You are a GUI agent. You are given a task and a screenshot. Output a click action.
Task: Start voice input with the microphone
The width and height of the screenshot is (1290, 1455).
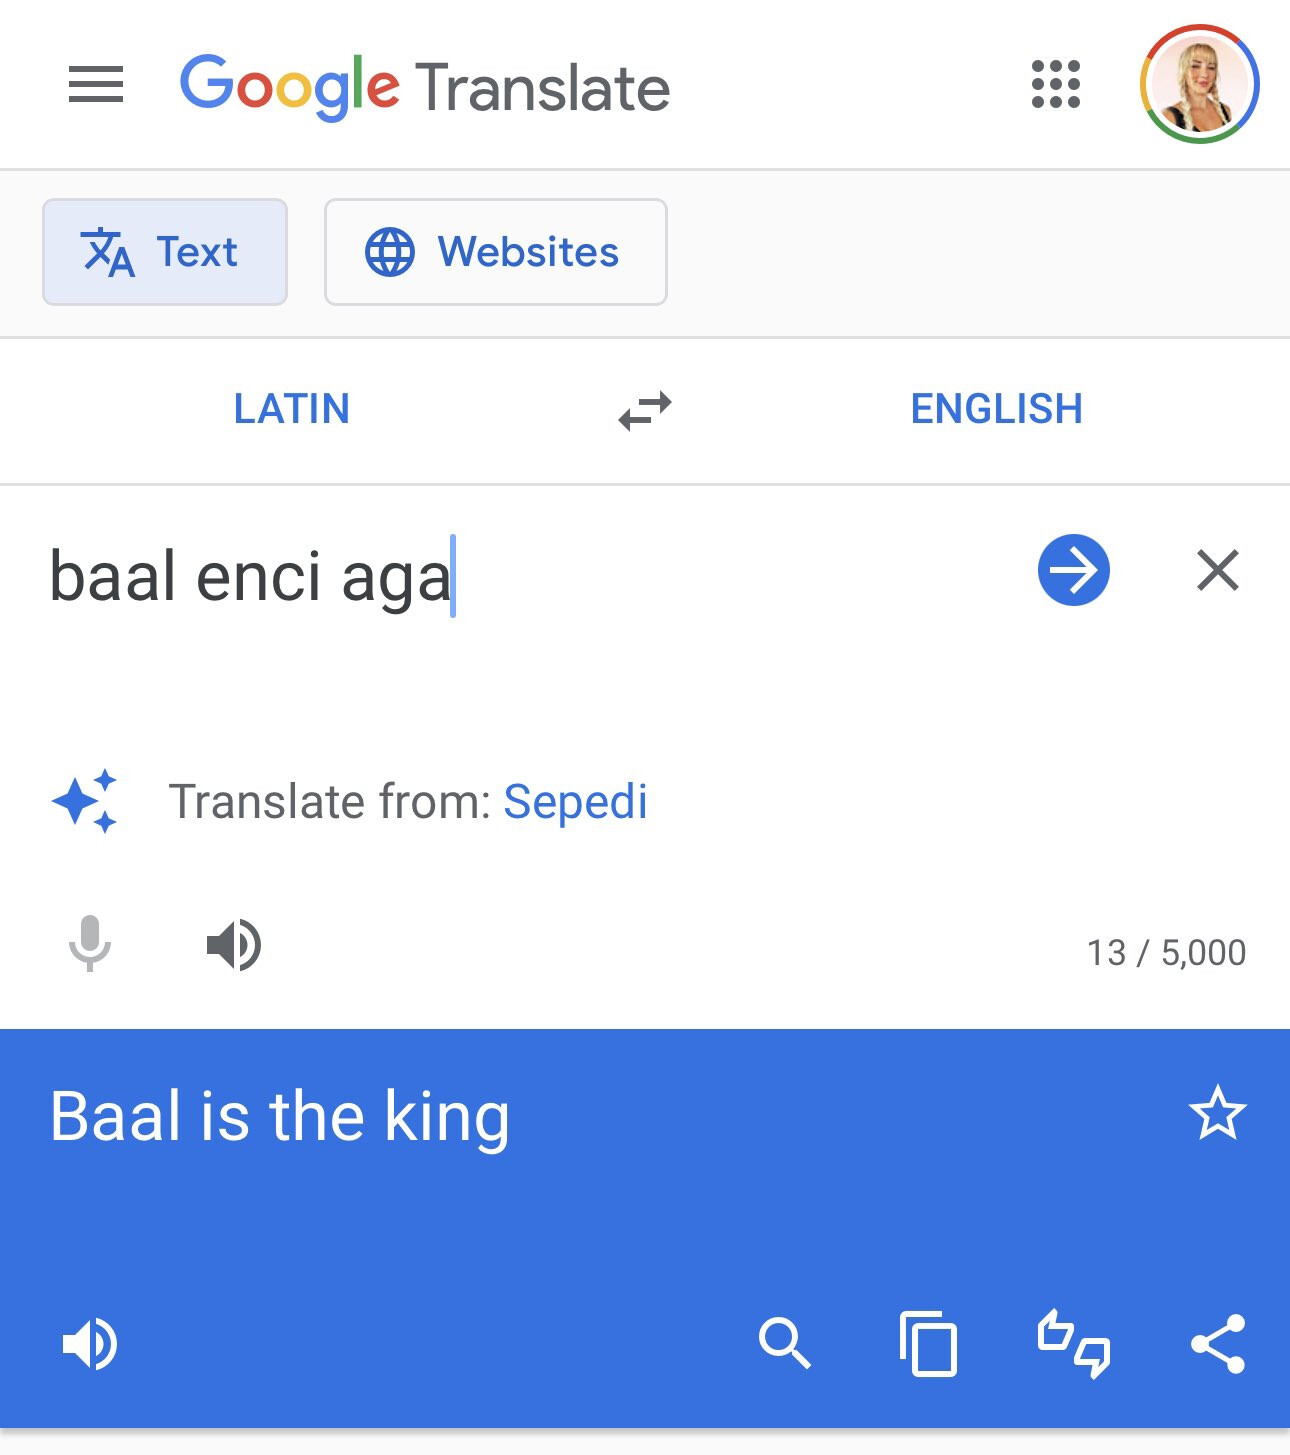tap(90, 944)
